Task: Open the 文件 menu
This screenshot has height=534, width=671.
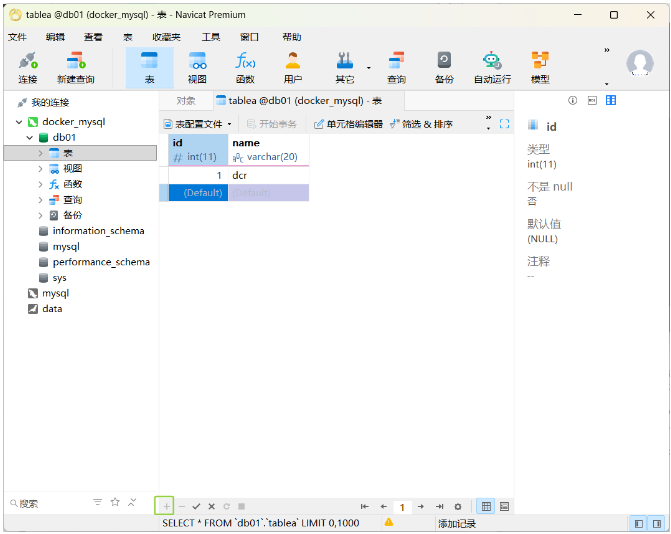Action: click(17, 37)
